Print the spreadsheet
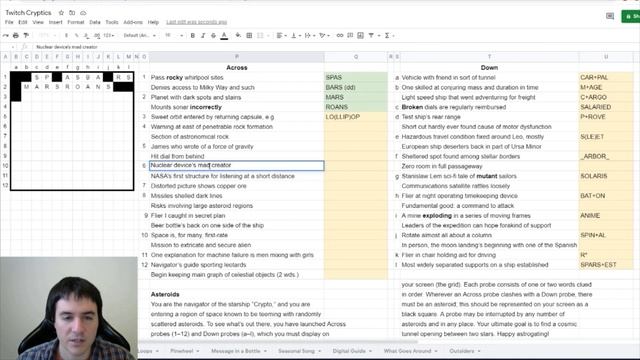 (16, 36)
